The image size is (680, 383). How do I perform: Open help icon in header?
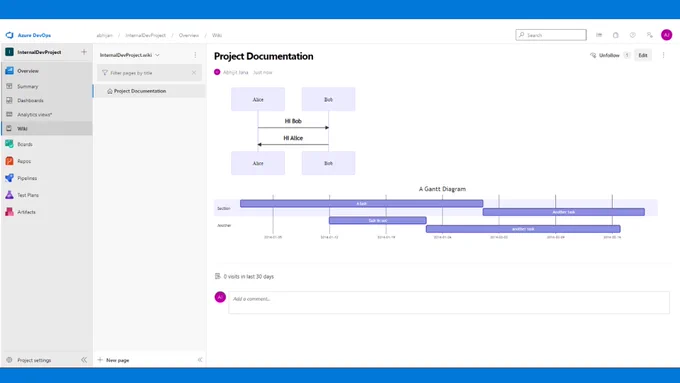(633, 35)
